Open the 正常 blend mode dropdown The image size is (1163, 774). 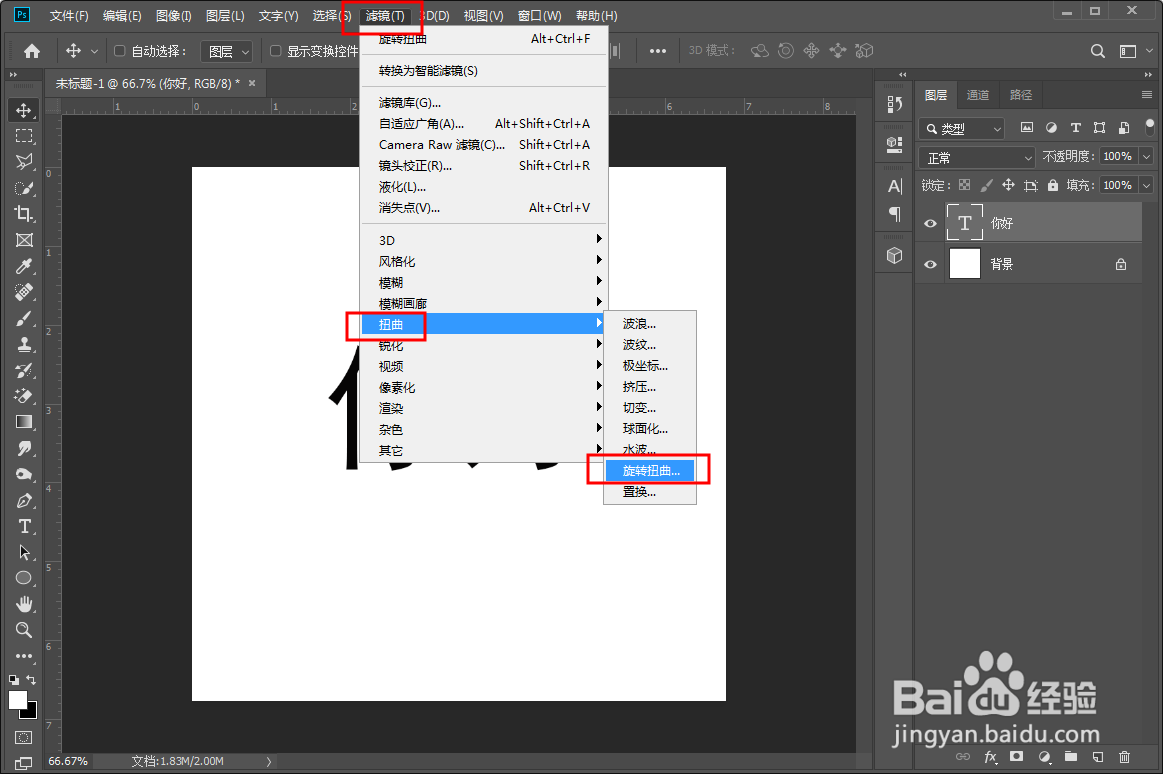click(977, 157)
